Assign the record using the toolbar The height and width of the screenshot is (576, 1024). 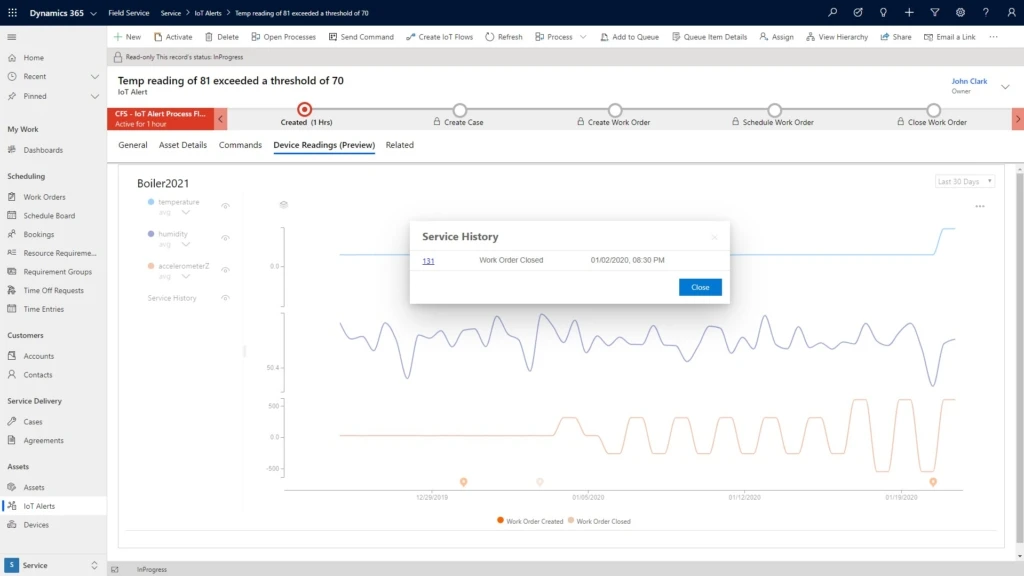pos(778,36)
